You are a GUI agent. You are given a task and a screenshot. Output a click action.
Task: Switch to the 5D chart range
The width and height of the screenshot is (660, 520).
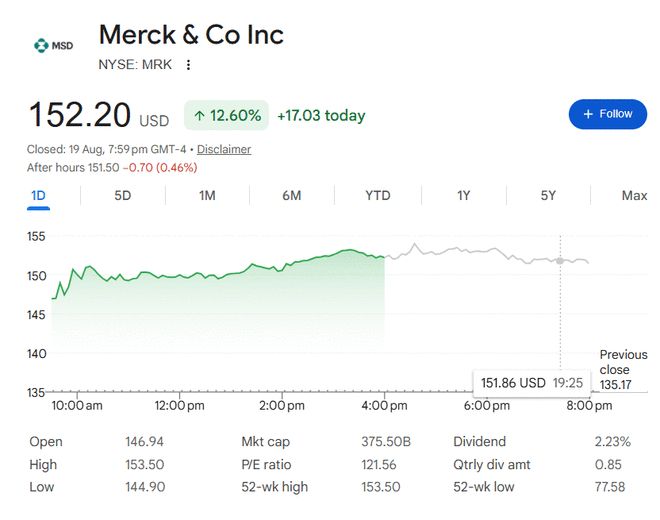click(x=123, y=196)
